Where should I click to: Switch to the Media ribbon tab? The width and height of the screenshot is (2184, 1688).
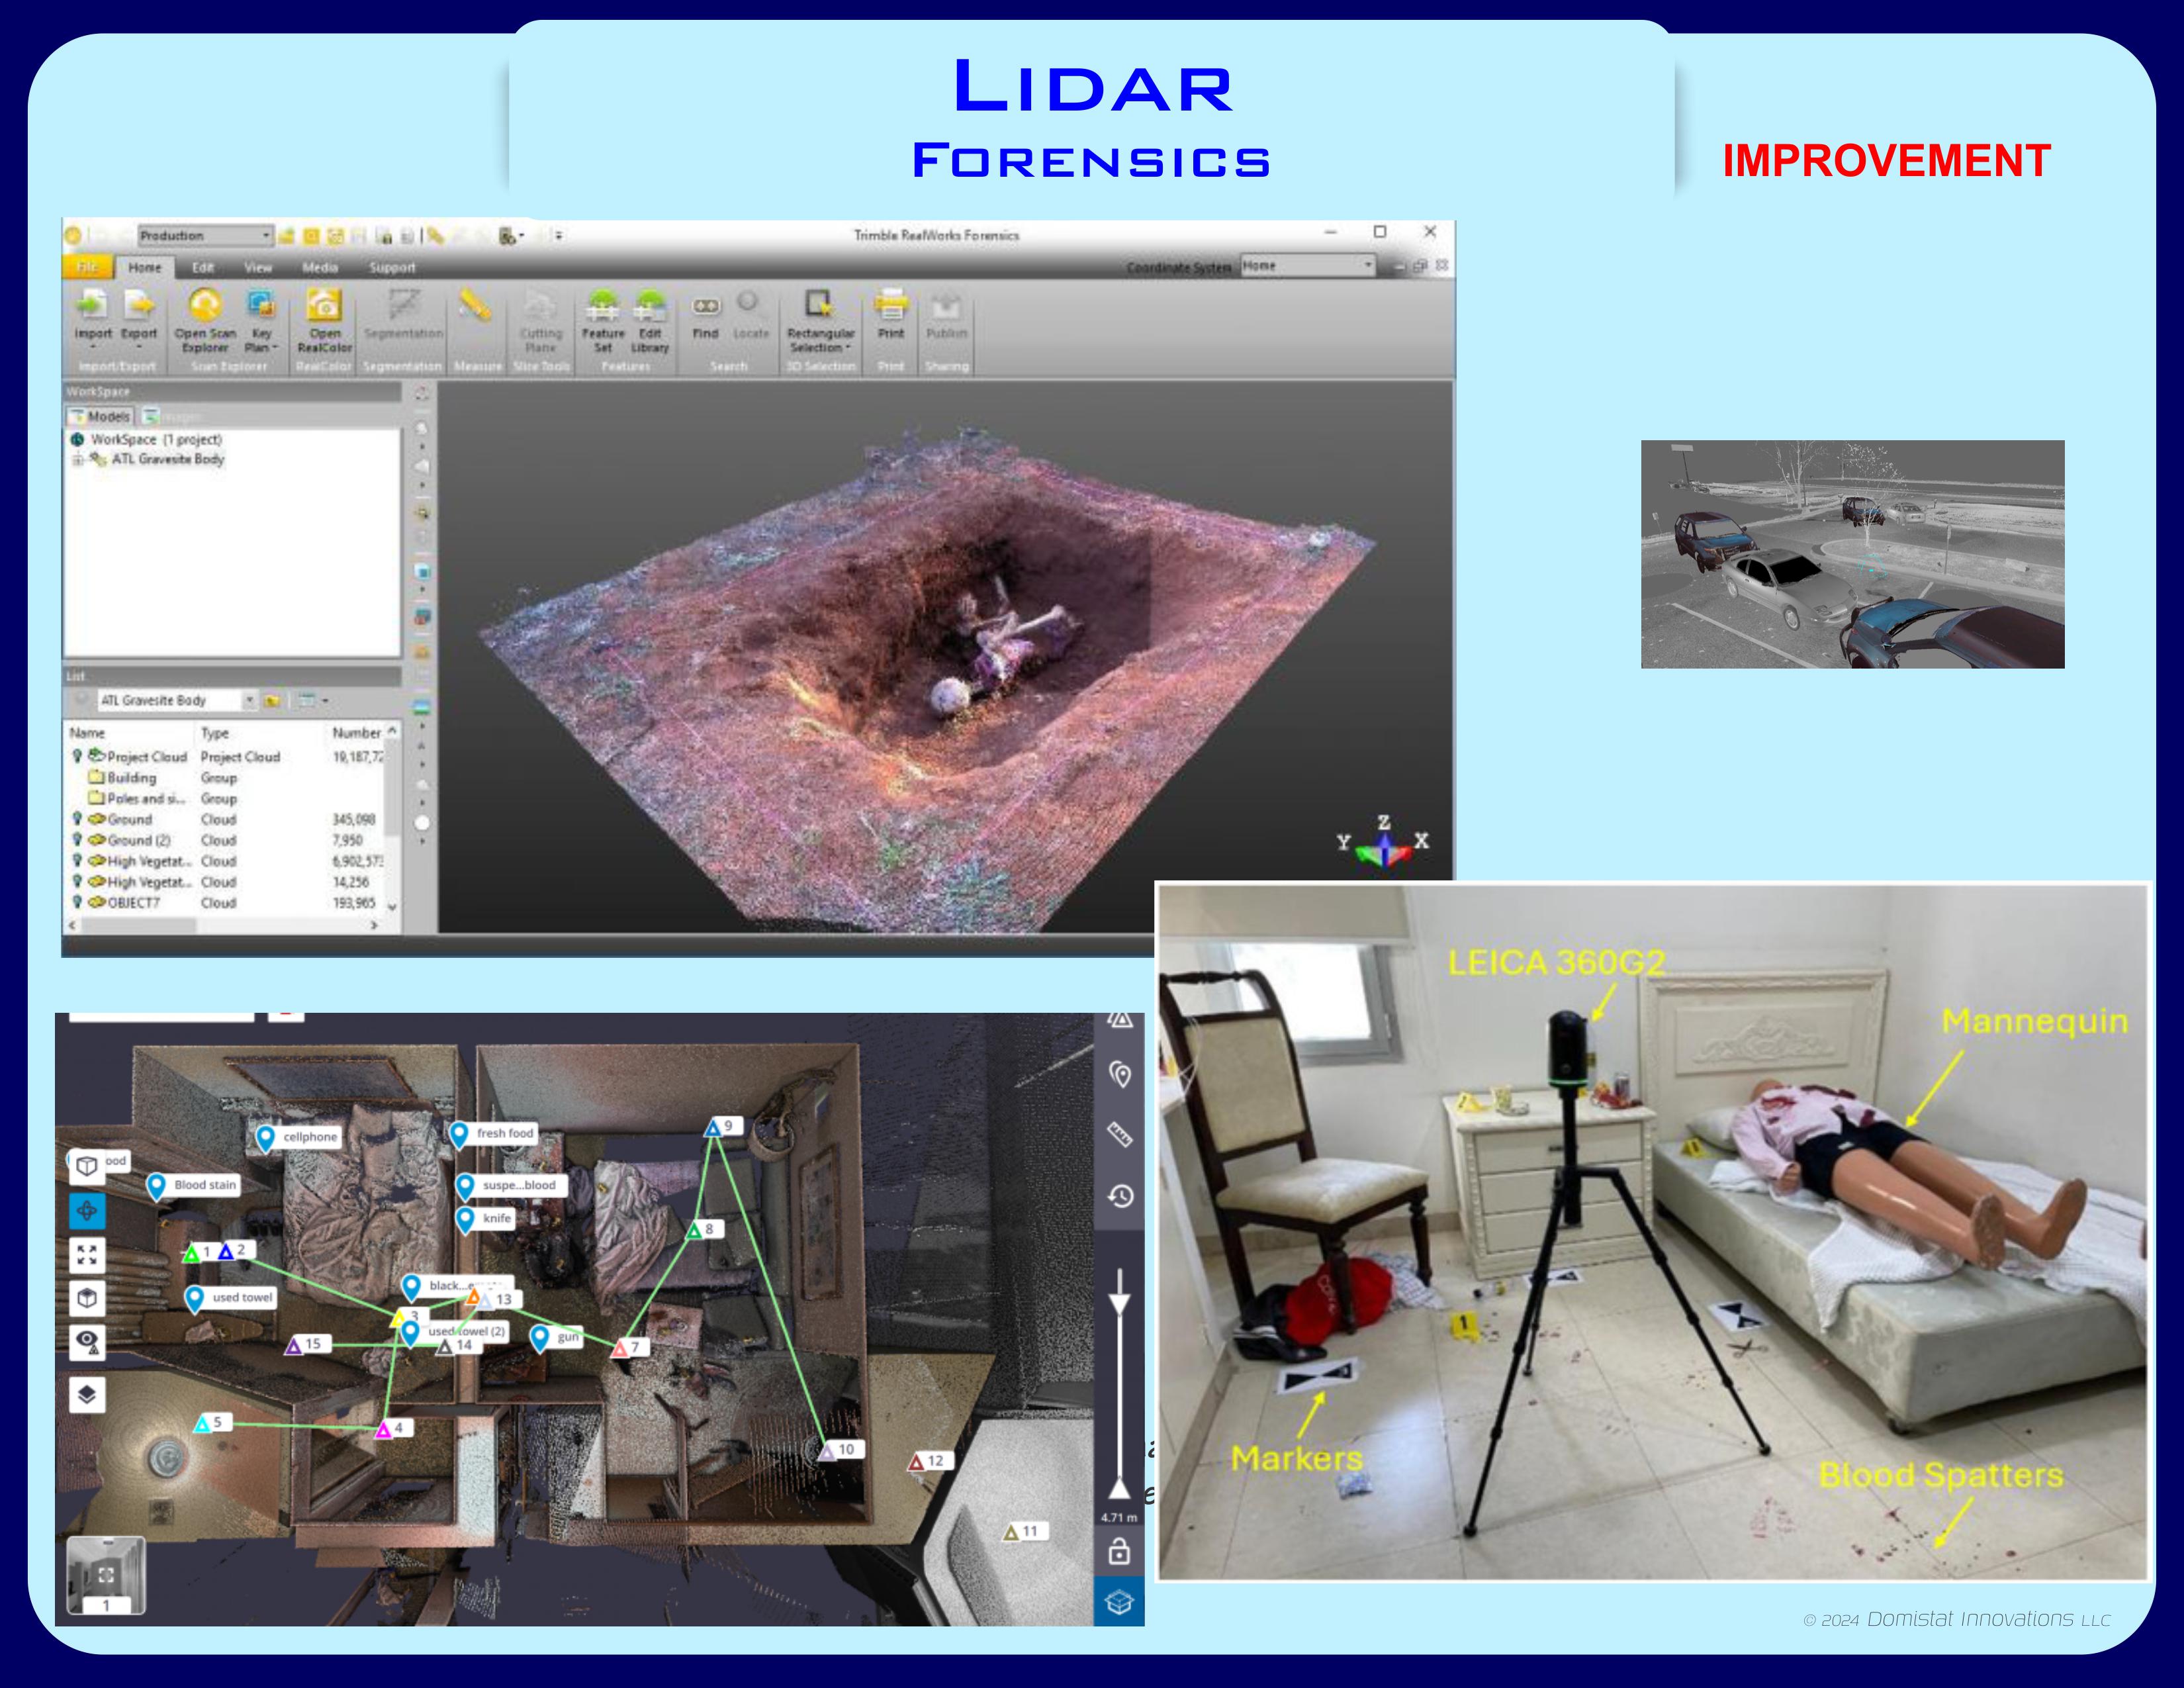320,268
